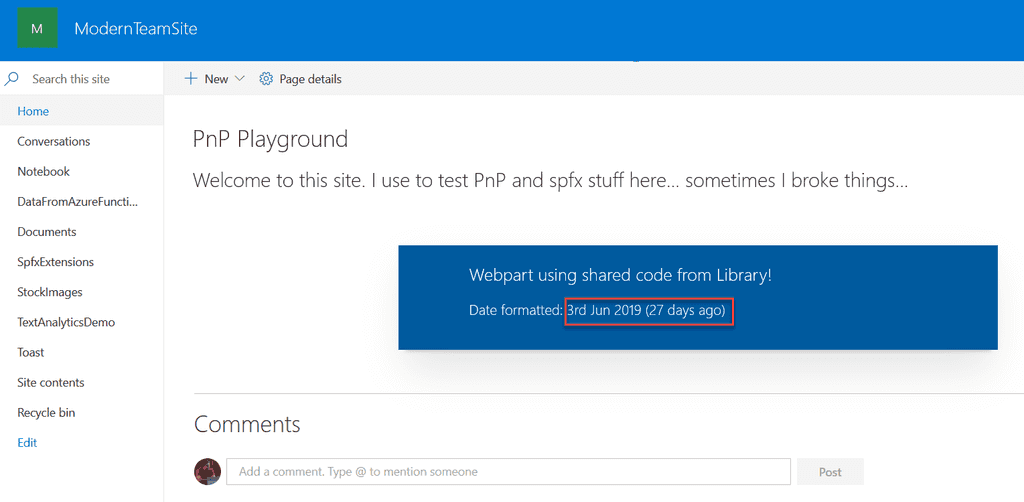
Task: Click the plus icon beside New
Action: point(191,79)
